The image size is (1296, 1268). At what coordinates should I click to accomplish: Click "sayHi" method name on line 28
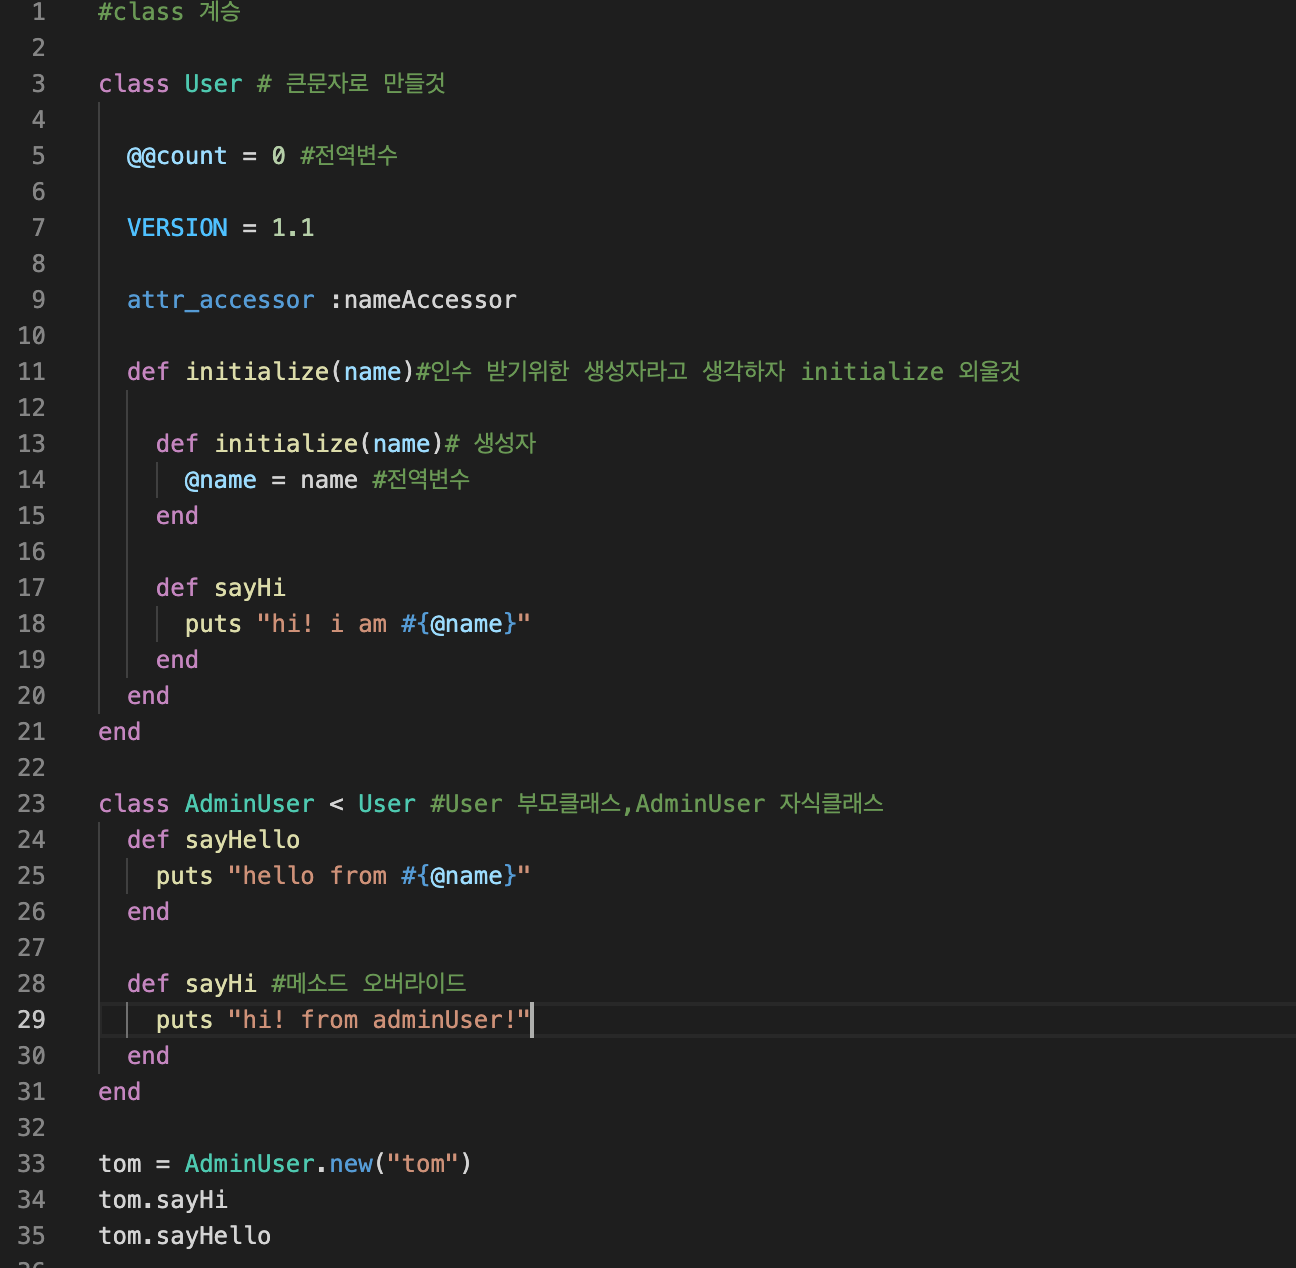220,984
